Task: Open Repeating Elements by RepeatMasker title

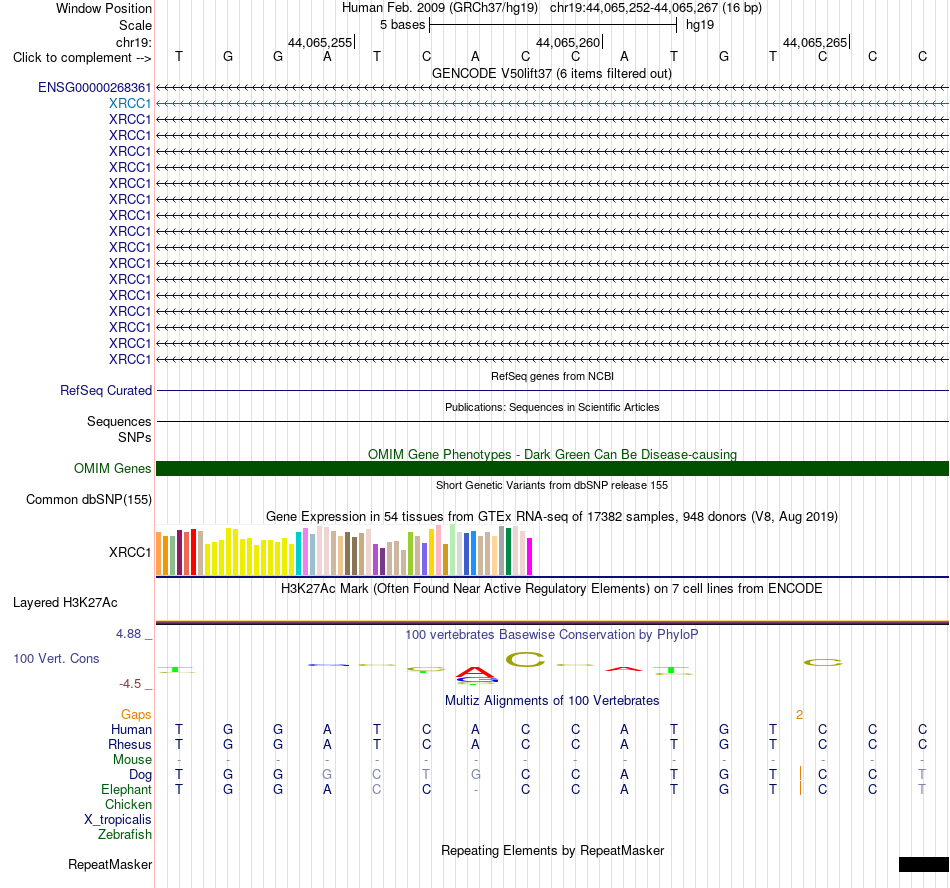Action: click(552, 850)
